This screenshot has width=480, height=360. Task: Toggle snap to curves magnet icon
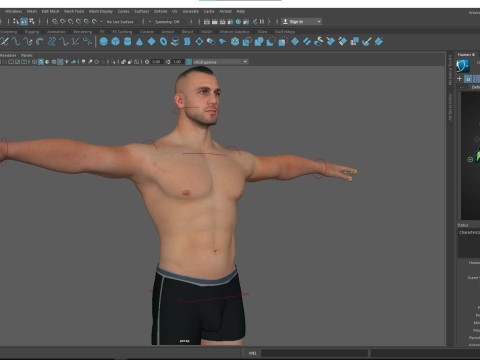[63, 22]
